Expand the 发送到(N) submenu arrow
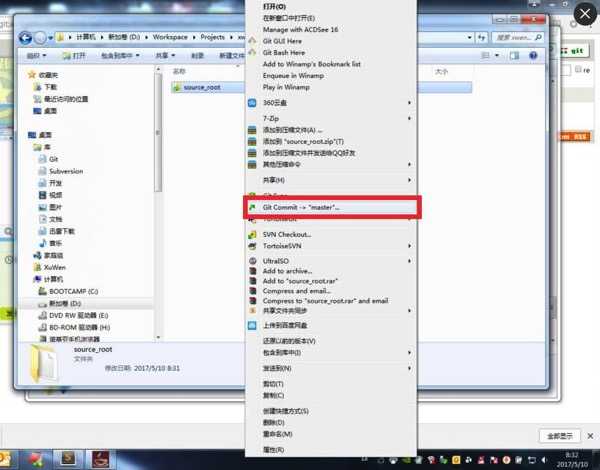Screen dimensions: 600x470 coord(409,368)
